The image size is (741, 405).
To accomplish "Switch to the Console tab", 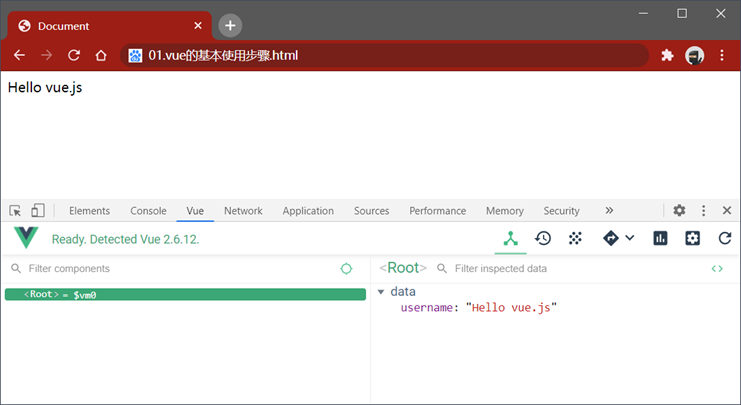I will (x=148, y=211).
